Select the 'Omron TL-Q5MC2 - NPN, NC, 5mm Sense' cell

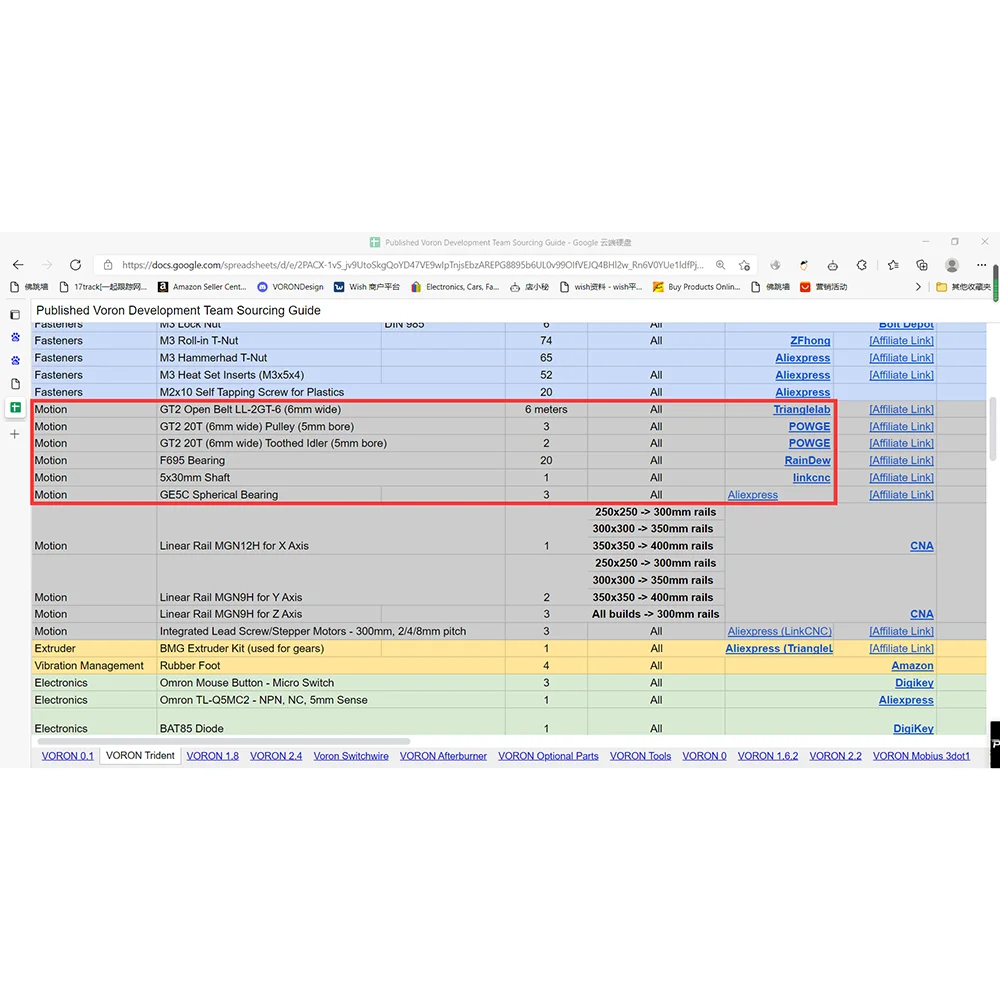click(x=331, y=700)
